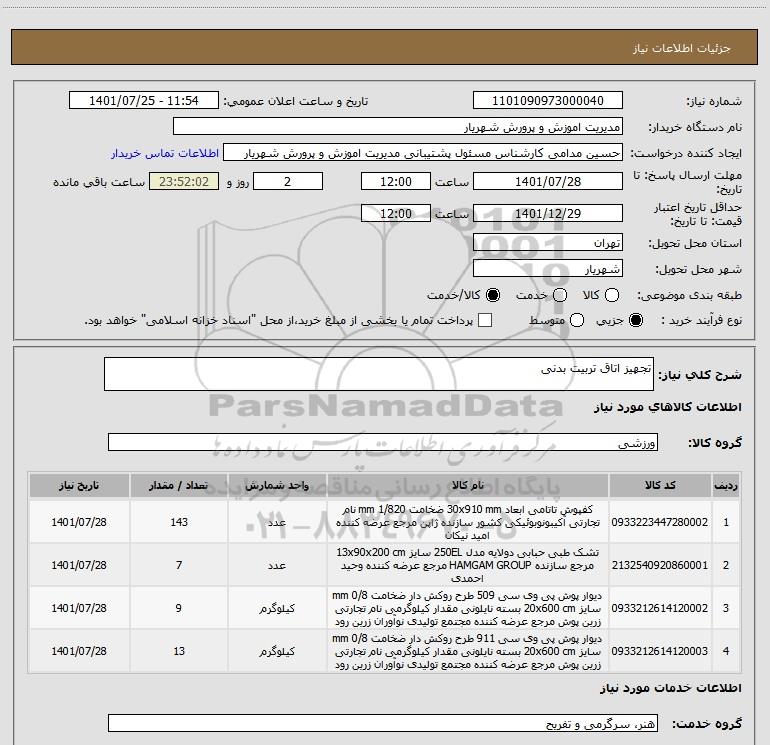This screenshot has width=770, height=745.
Task: Click quantity cell 13 in row 4
Action: point(179,651)
